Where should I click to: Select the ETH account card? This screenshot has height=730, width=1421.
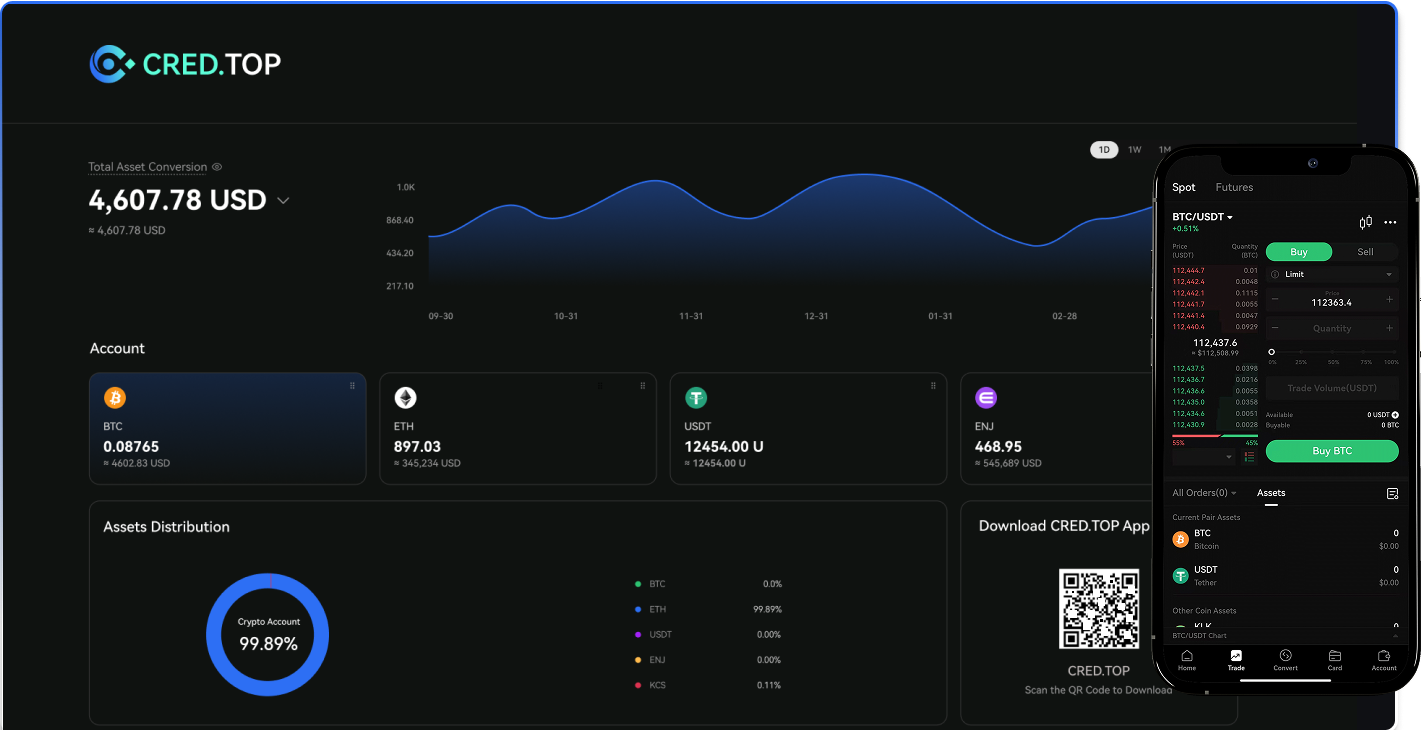coord(517,428)
